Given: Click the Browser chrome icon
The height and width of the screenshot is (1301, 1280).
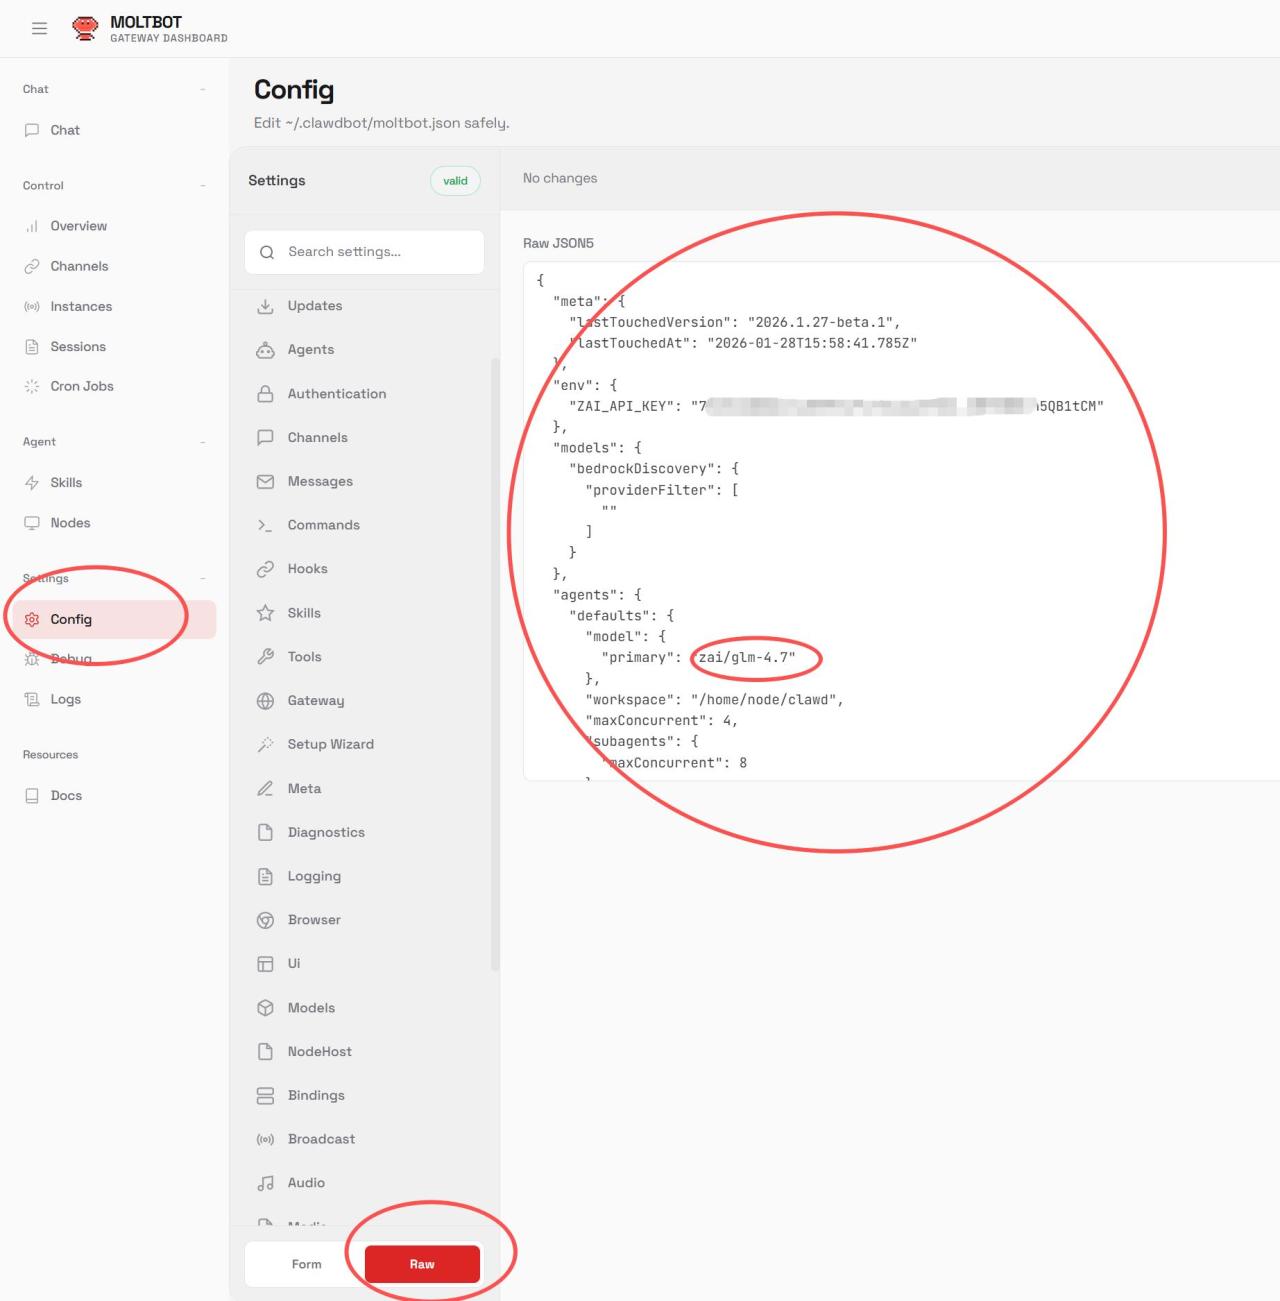Looking at the screenshot, I should [x=265, y=920].
